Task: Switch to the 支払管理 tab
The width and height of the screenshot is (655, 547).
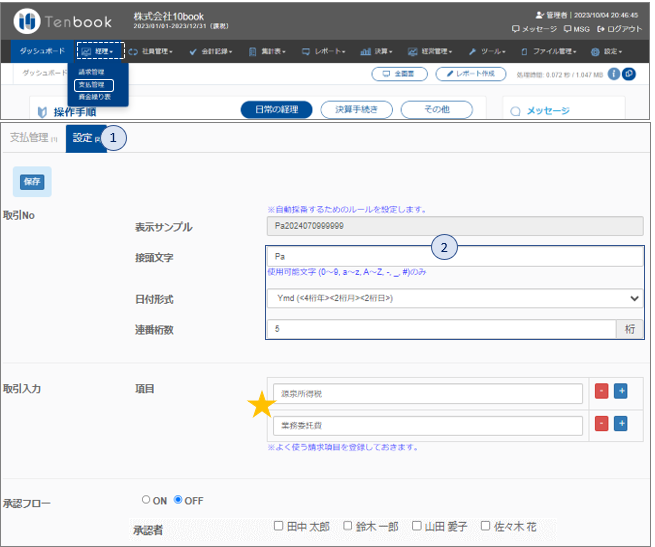Action: (33, 137)
